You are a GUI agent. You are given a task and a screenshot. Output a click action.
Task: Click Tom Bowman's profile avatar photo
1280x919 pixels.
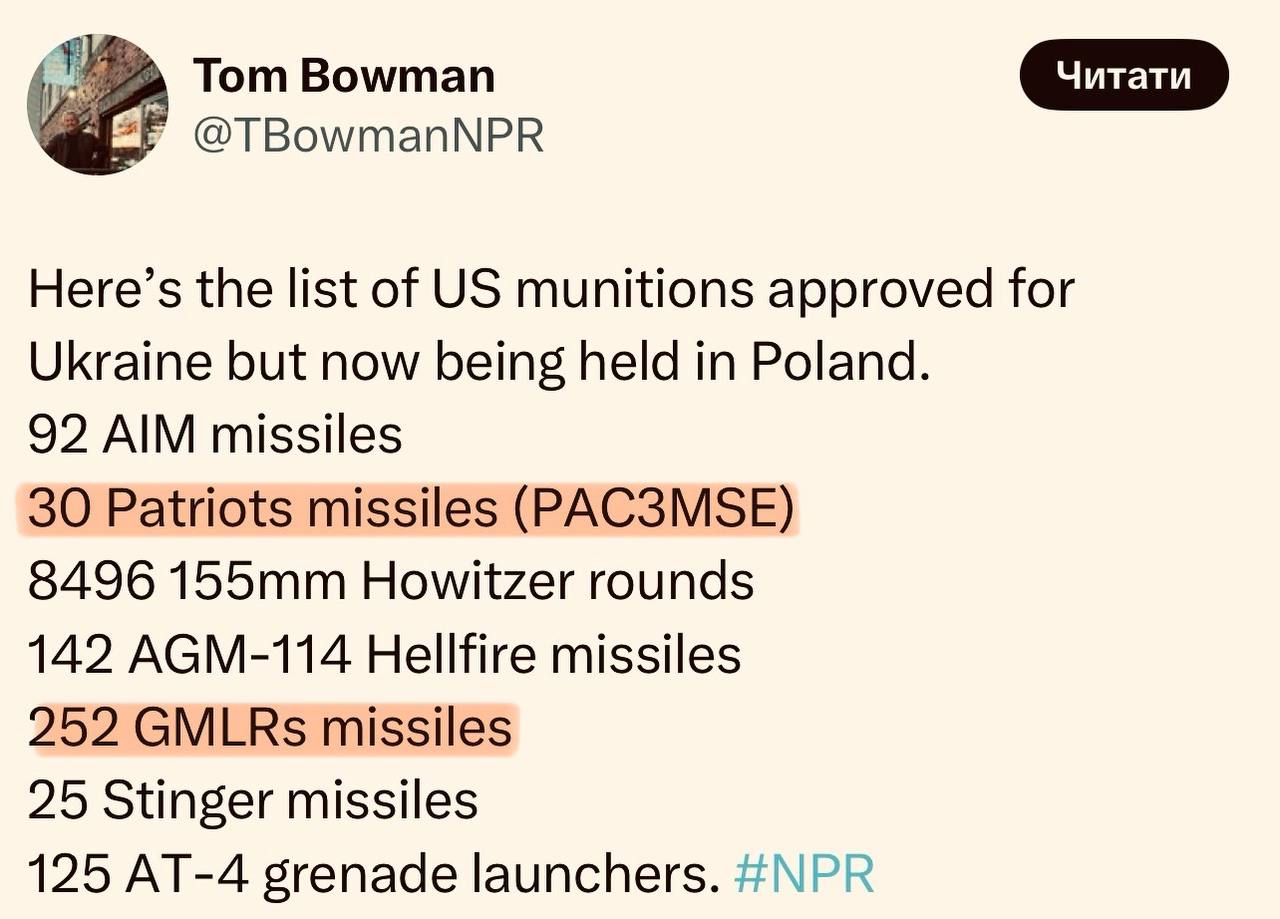(97, 105)
